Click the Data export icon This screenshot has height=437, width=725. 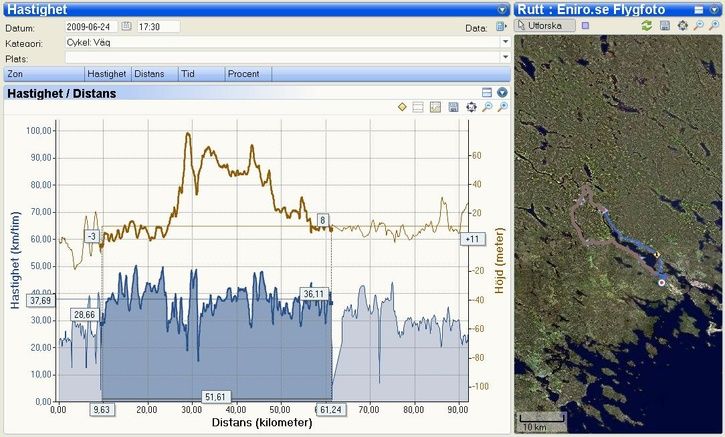(x=501, y=26)
